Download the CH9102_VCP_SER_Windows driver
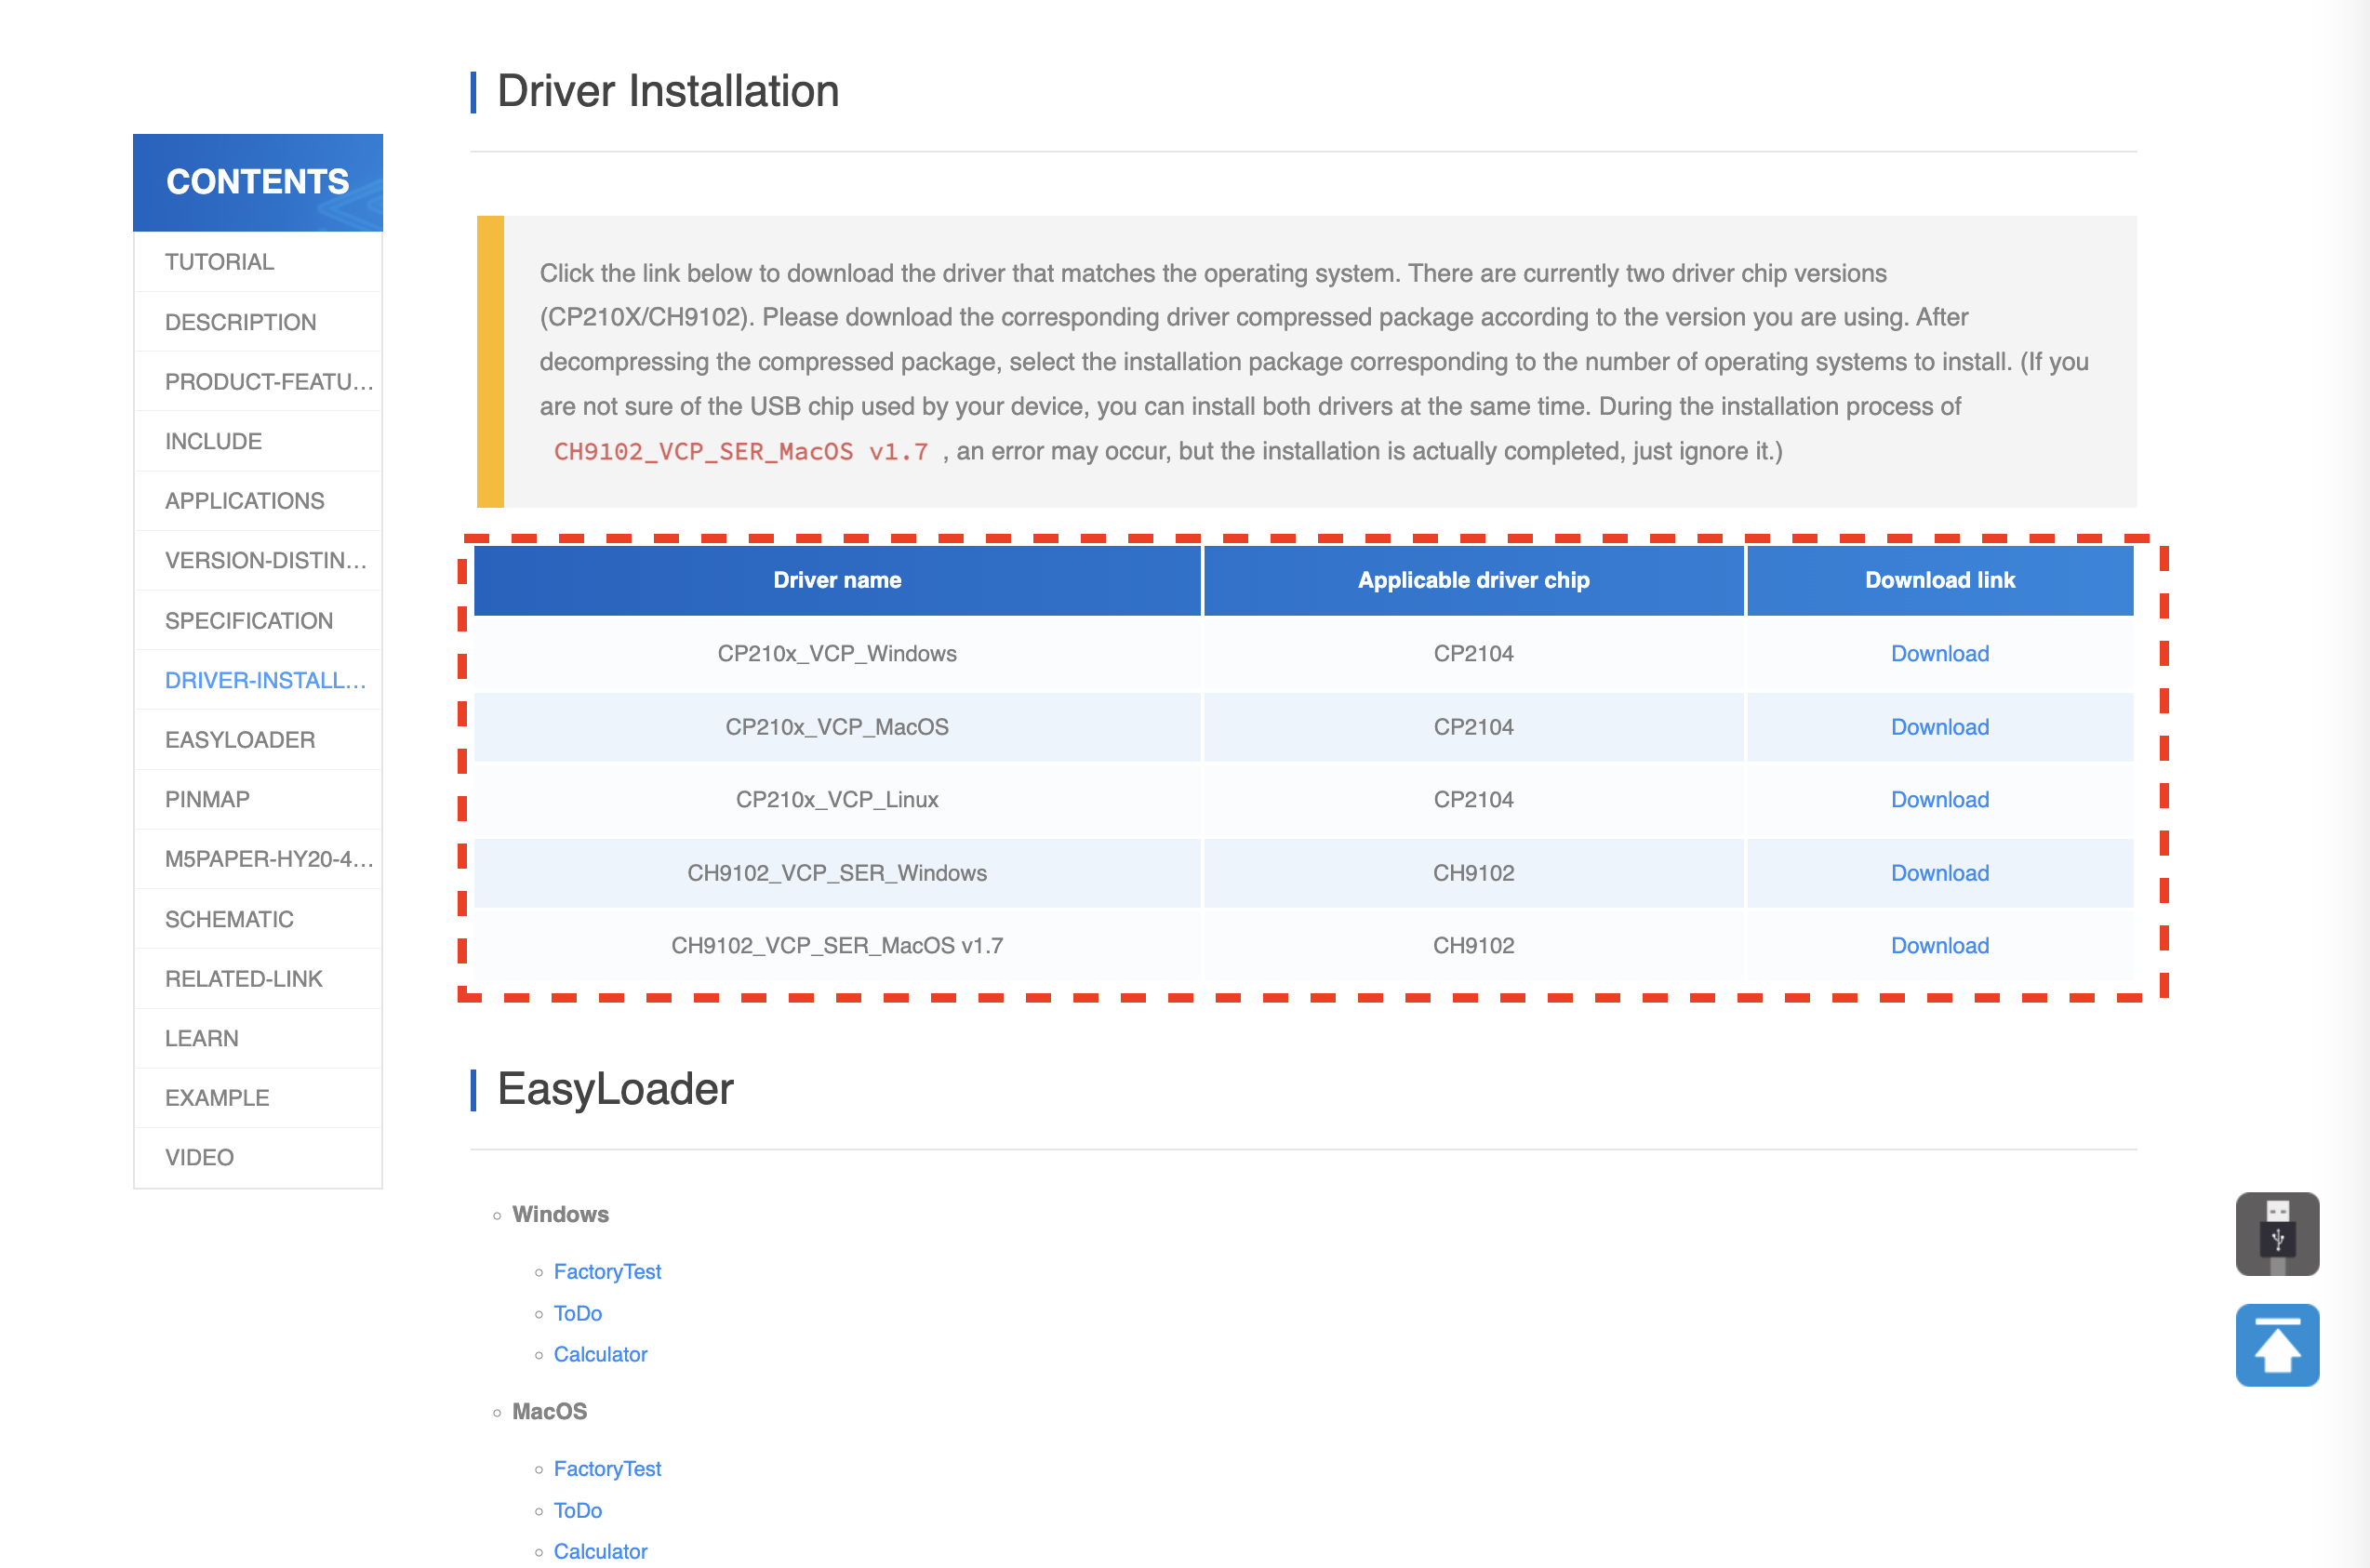The image size is (2370, 1568). 1939,872
